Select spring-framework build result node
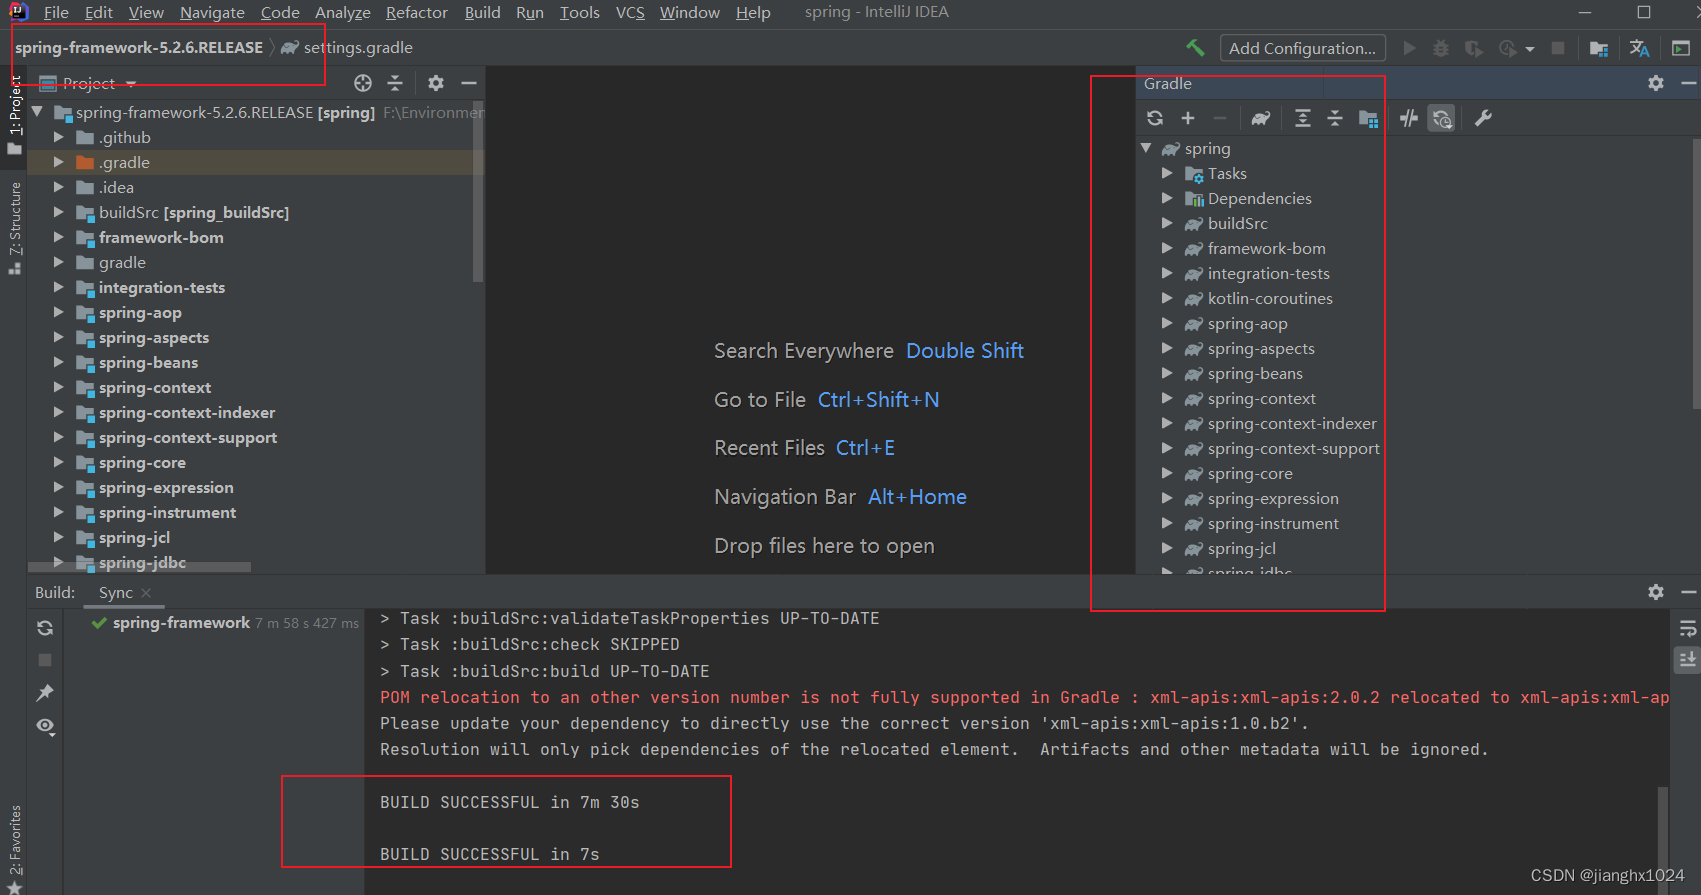1701x895 pixels. [x=181, y=622]
